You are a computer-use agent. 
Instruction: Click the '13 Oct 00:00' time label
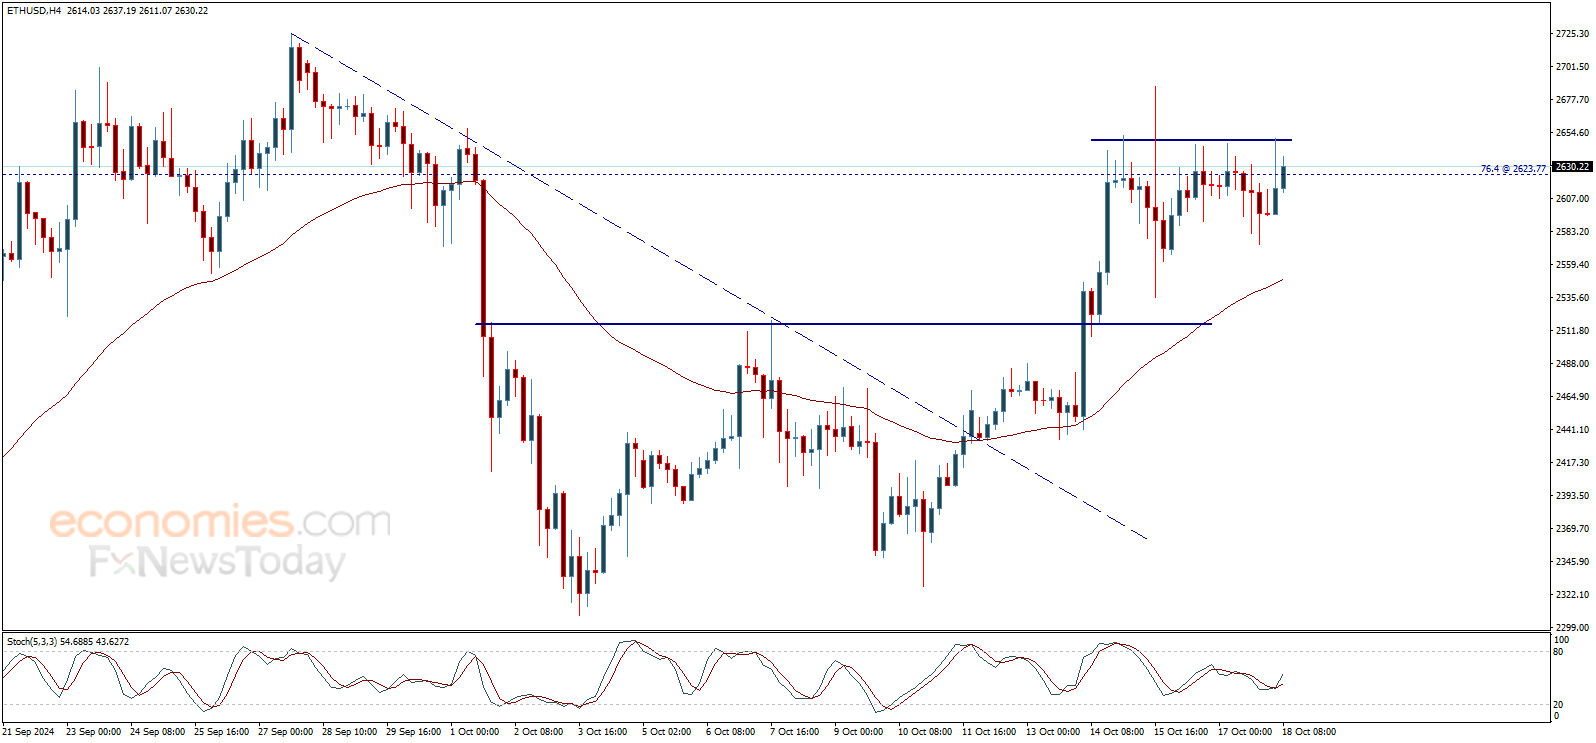(1053, 732)
